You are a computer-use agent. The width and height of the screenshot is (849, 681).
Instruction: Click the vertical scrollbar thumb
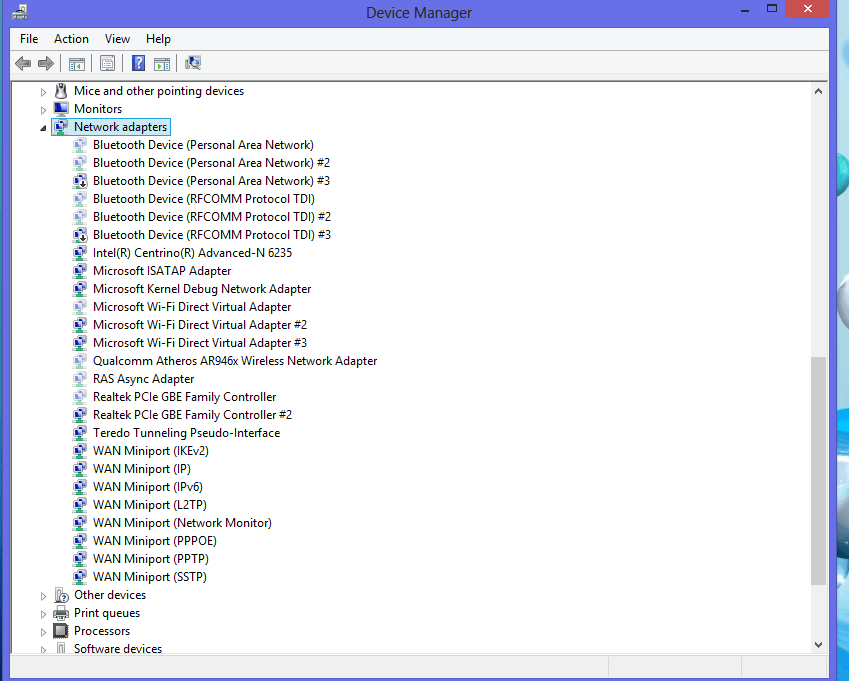pyautogui.click(x=818, y=470)
